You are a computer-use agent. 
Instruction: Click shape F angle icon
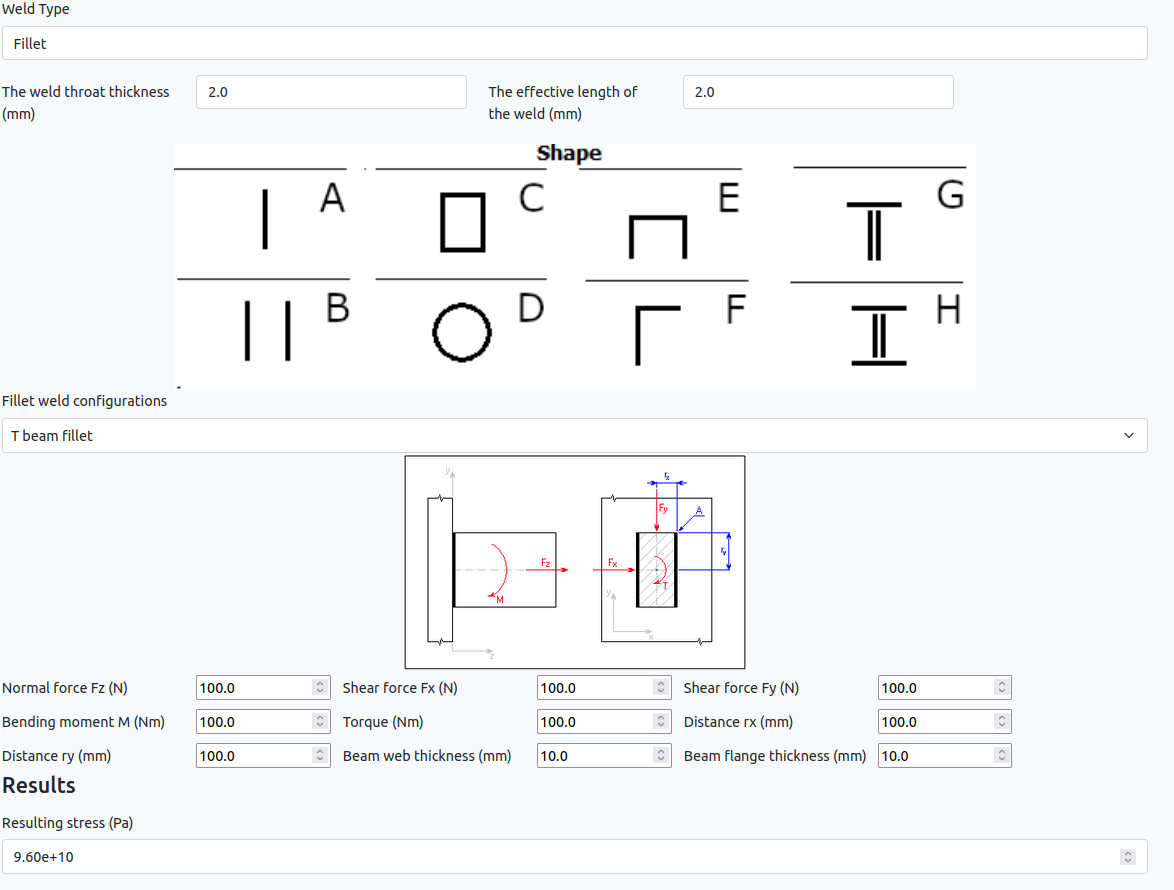pos(657,335)
